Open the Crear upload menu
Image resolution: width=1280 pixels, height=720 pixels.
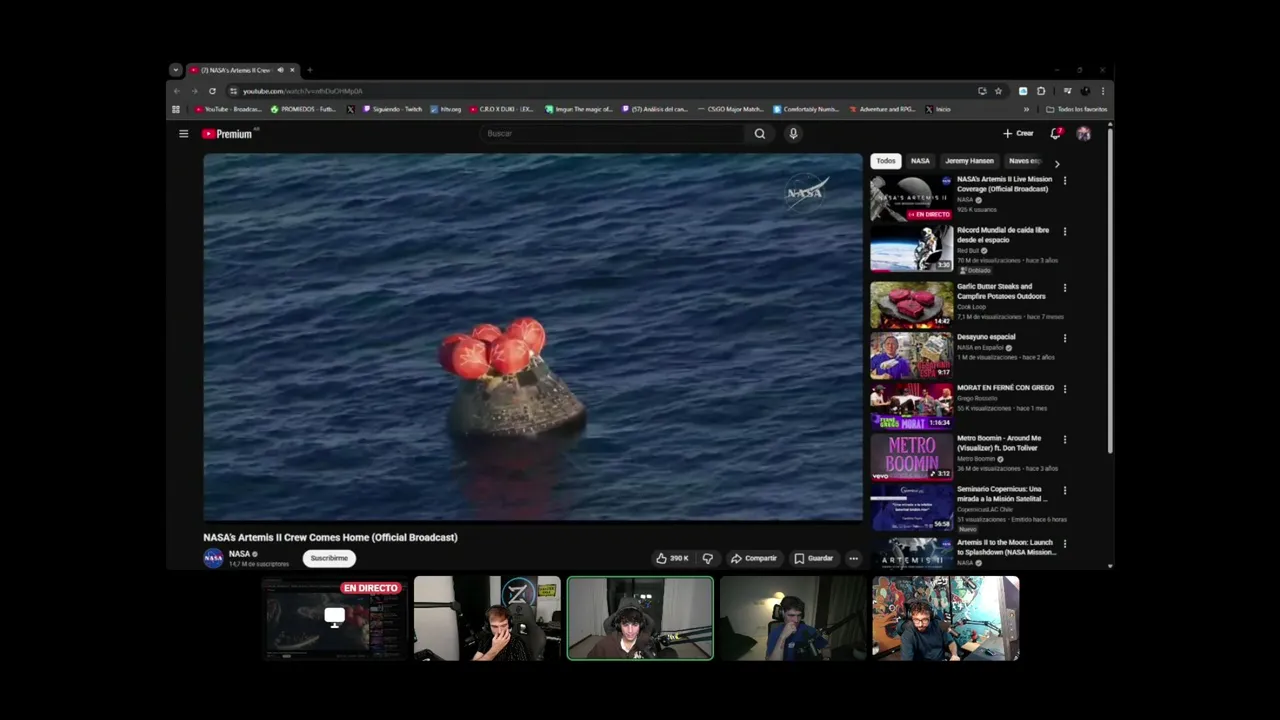click(1018, 134)
